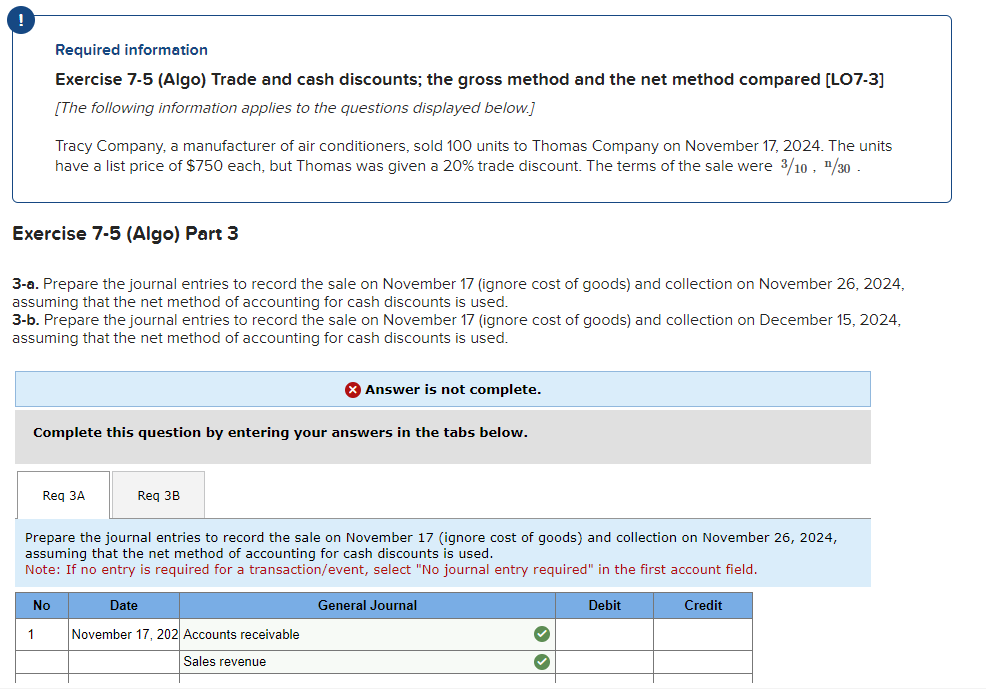
Task: Click the November 17 date cell
Action: 124,635
